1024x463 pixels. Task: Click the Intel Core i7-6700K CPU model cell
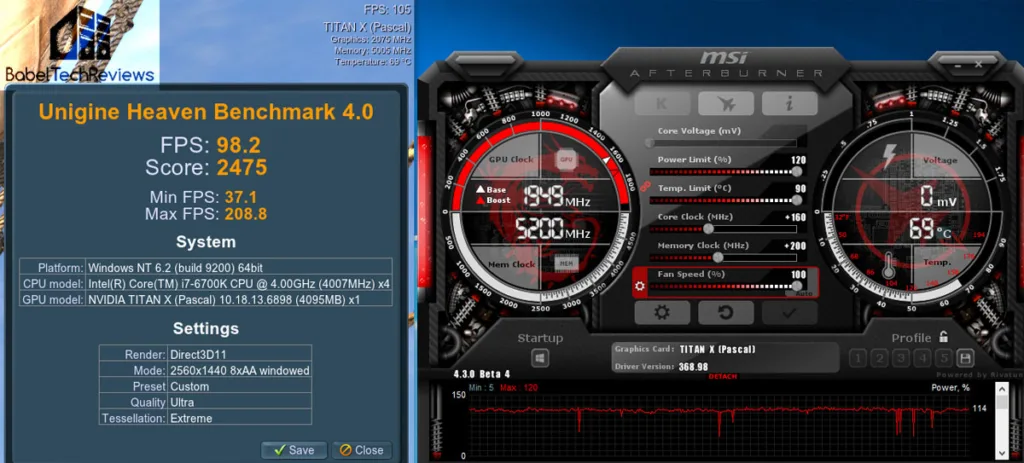point(239,283)
